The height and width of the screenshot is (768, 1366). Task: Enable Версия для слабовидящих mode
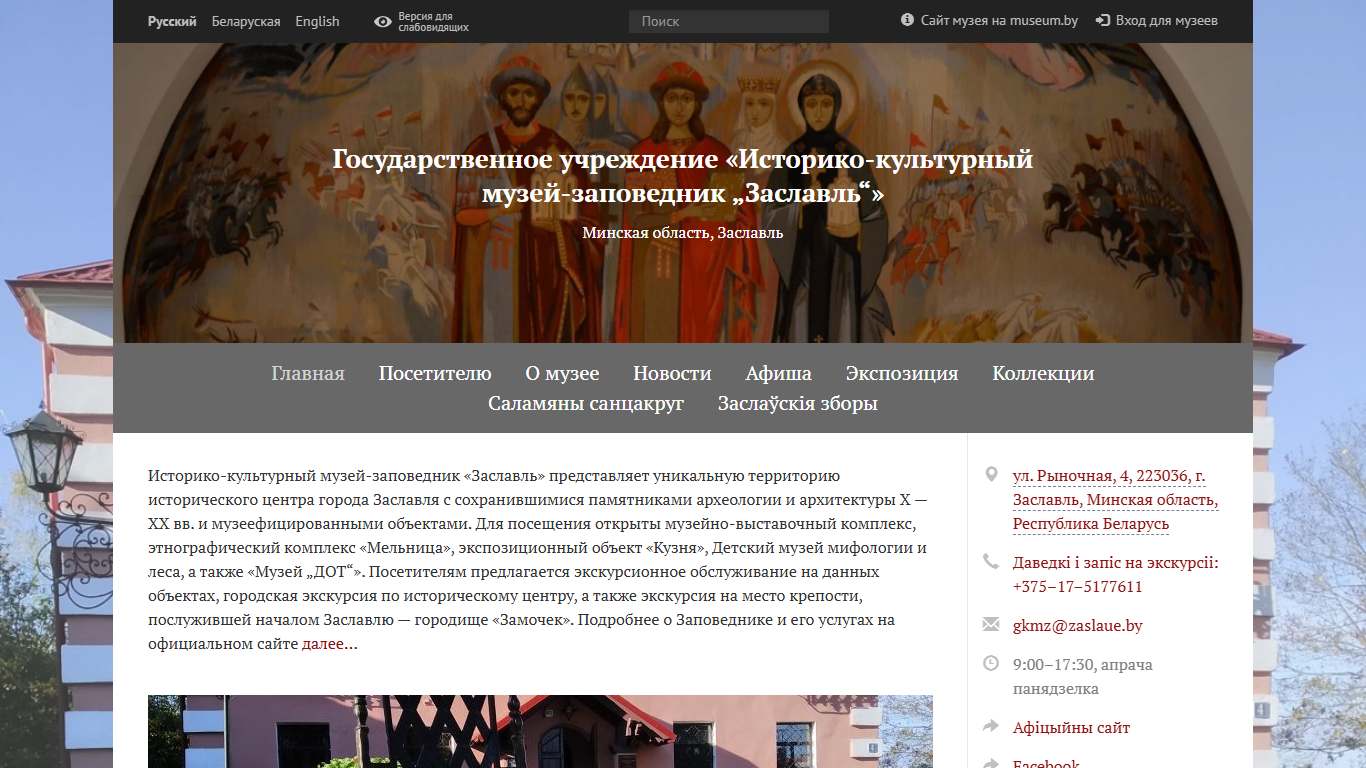(x=433, y=22)
